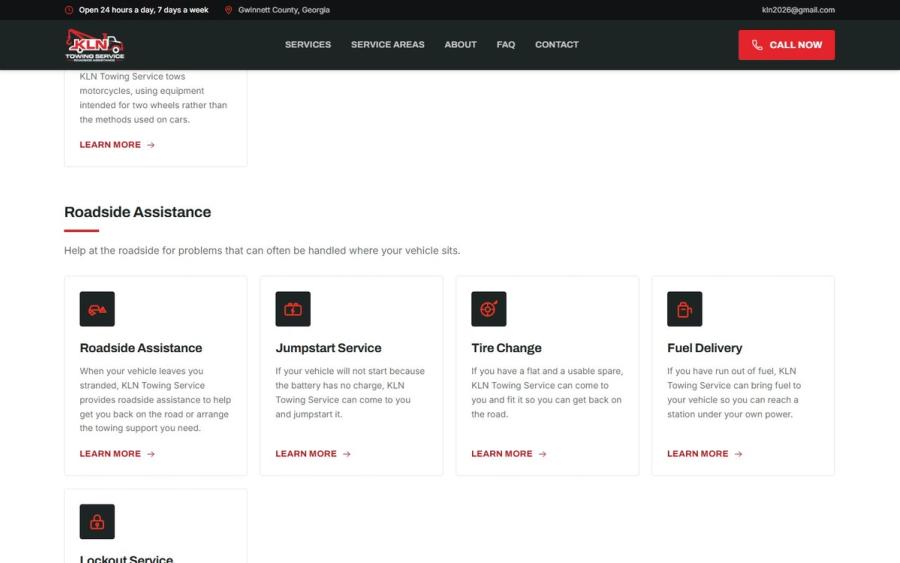Click the 'Help at the roadside' subtitle

(x=262, y=250)
